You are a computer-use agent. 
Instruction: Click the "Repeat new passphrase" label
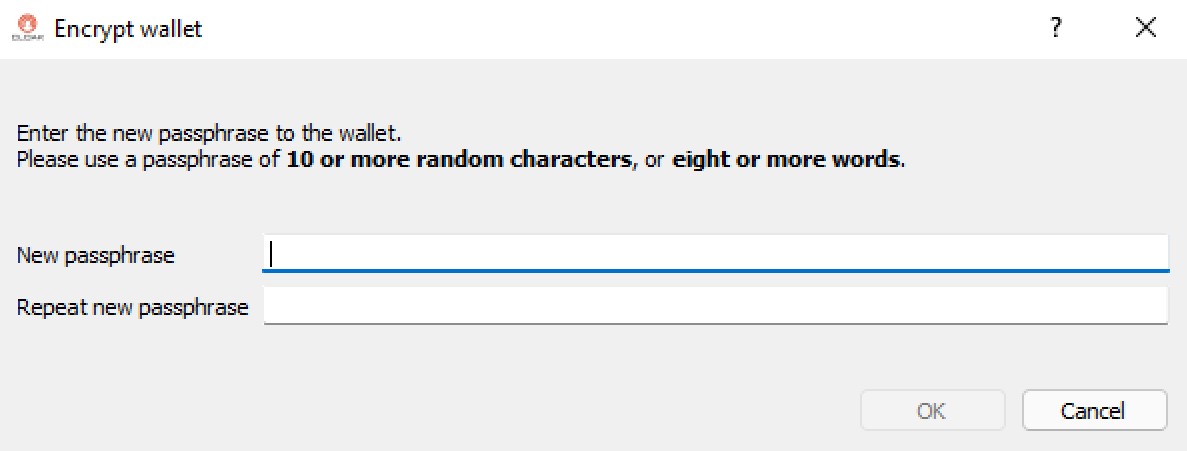coord(132,308)
